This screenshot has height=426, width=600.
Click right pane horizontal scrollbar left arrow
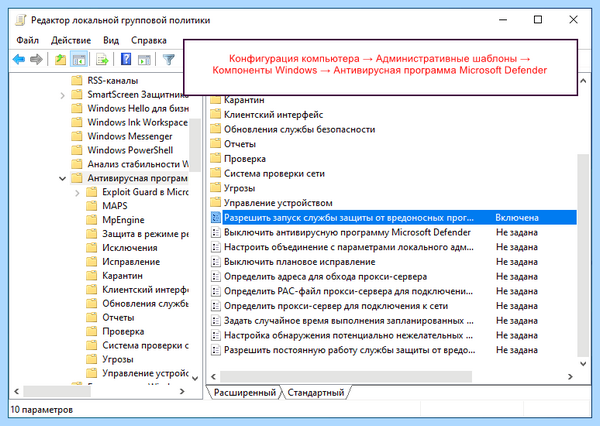pos(213,377)
